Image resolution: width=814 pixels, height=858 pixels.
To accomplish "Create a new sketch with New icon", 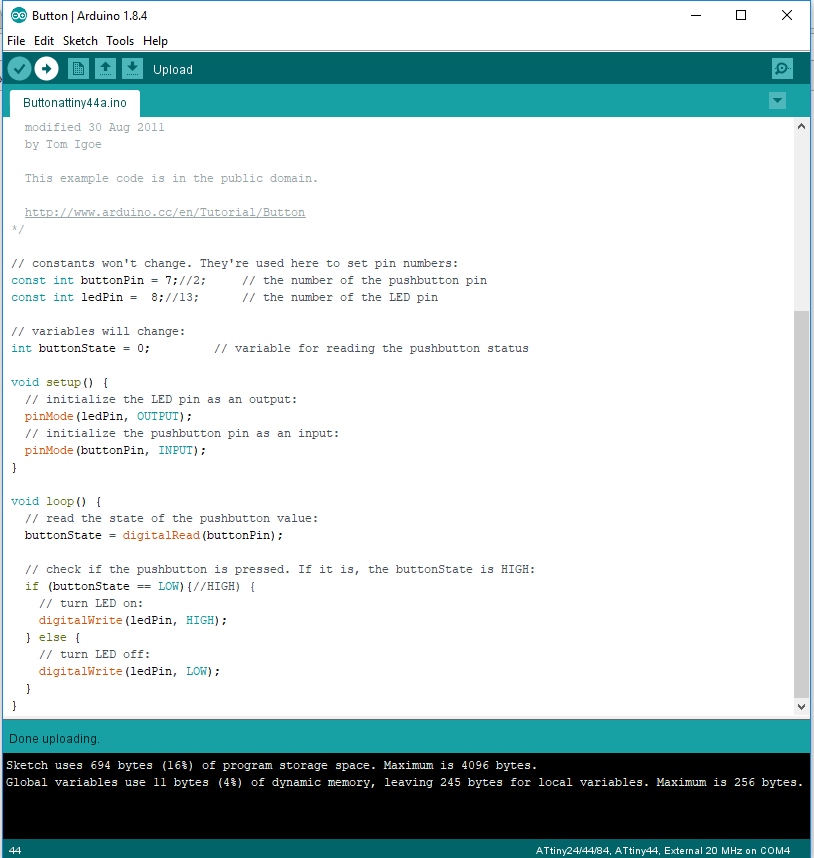I will tap(78, 69).
